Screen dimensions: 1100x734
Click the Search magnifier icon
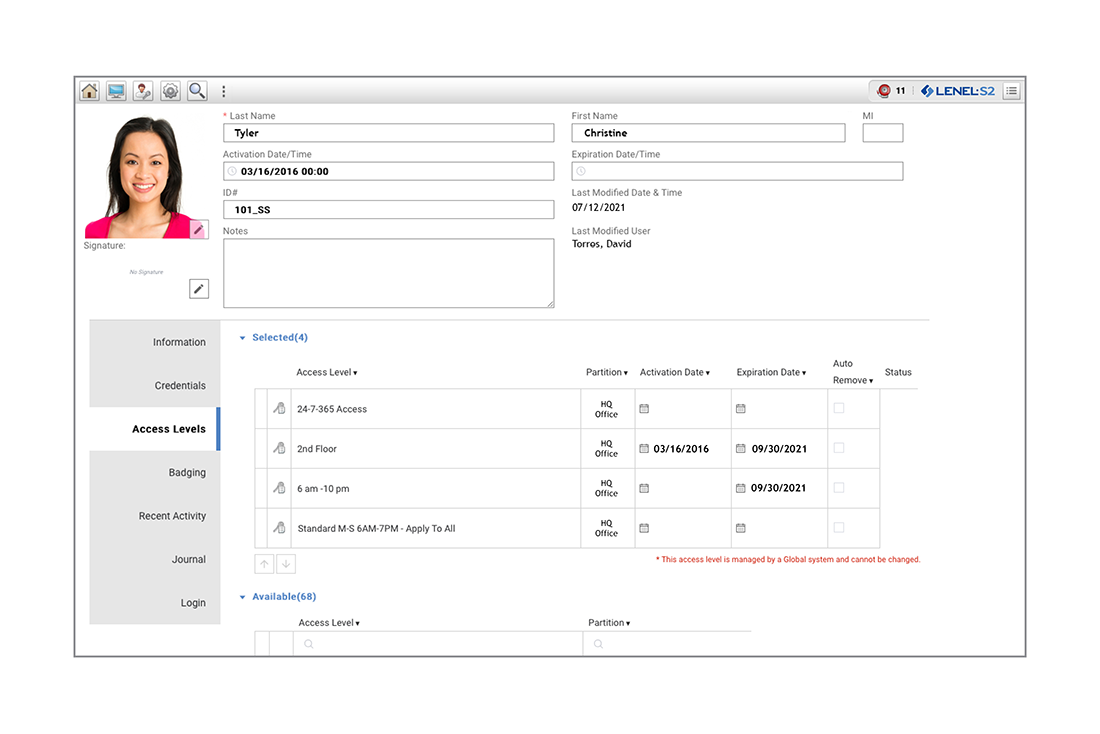coord(197,91)
